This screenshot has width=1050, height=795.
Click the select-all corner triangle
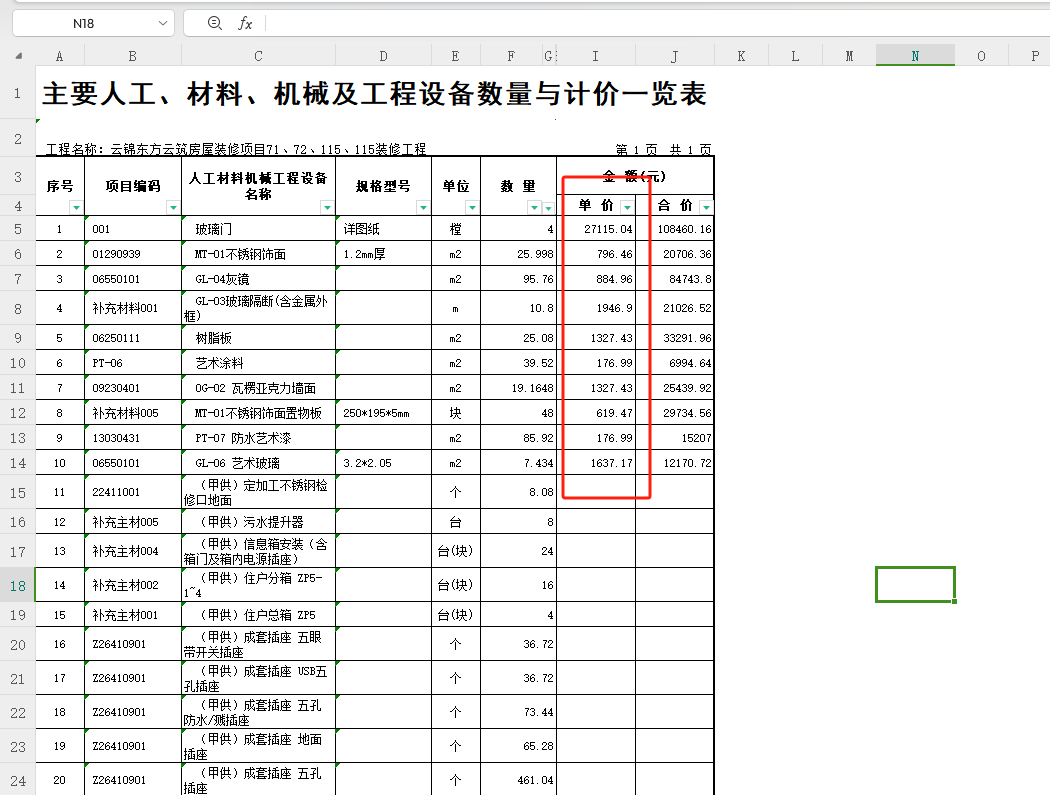tap(19, 56)
